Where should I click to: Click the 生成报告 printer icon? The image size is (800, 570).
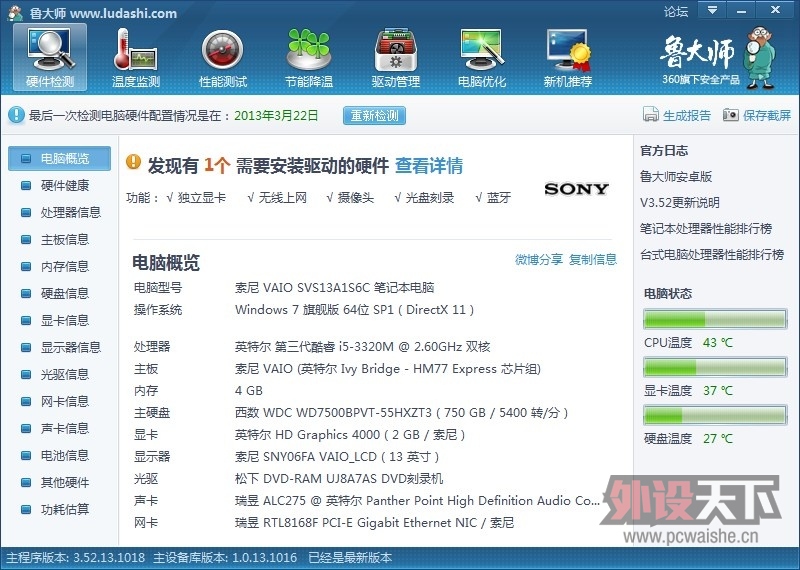(651, 115)
